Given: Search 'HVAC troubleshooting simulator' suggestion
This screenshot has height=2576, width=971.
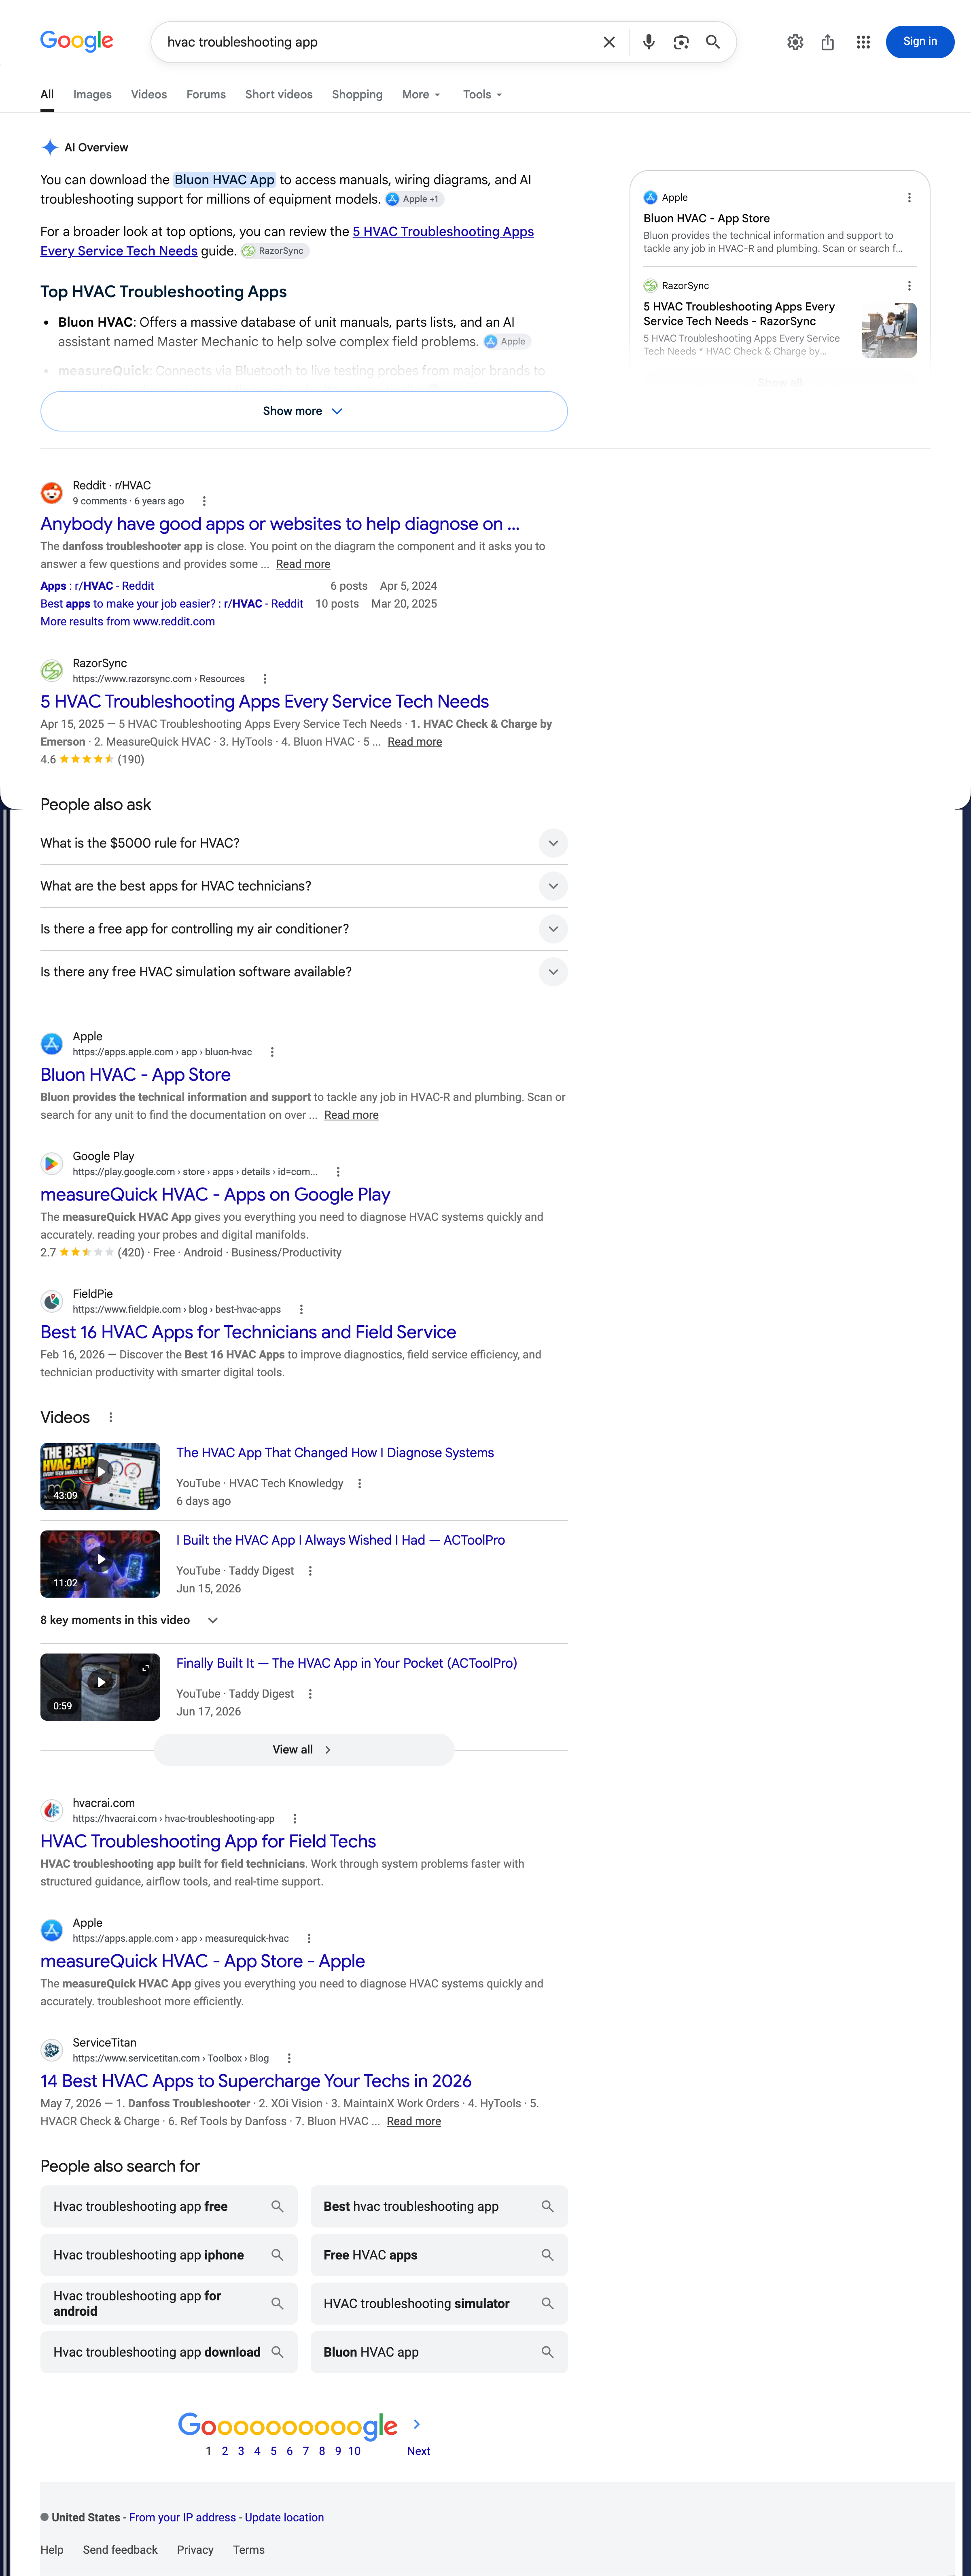Looking at the screenshot, I should point(439,2303).
